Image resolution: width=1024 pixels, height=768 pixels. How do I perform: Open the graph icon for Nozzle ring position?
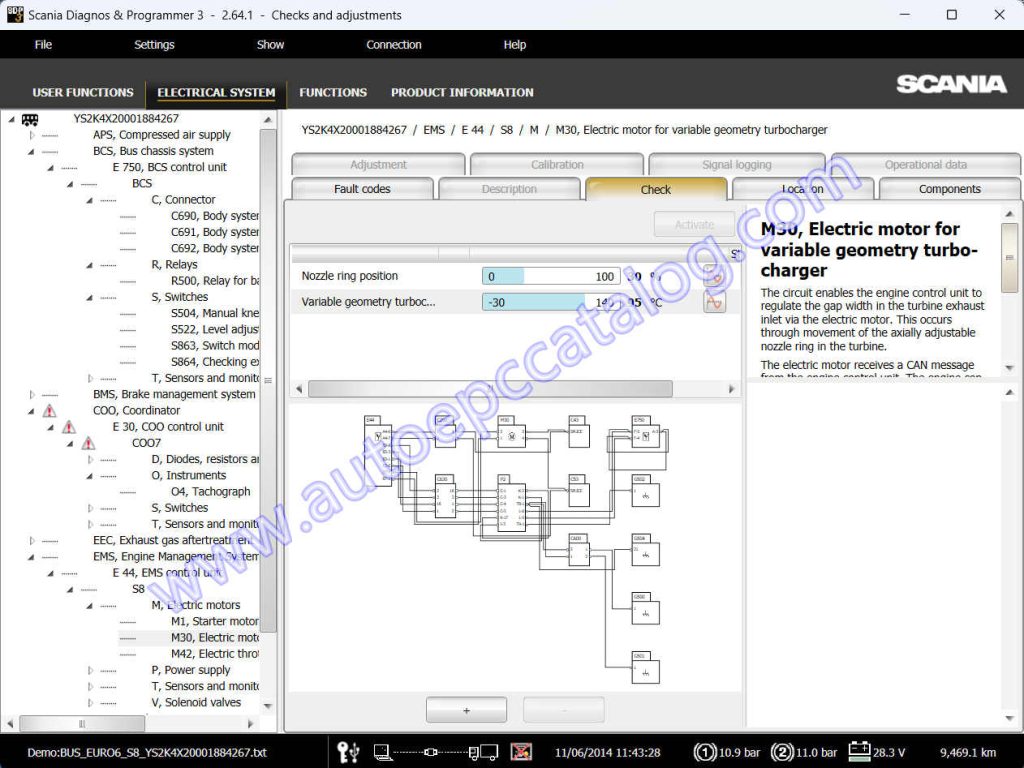coord(714,276)
